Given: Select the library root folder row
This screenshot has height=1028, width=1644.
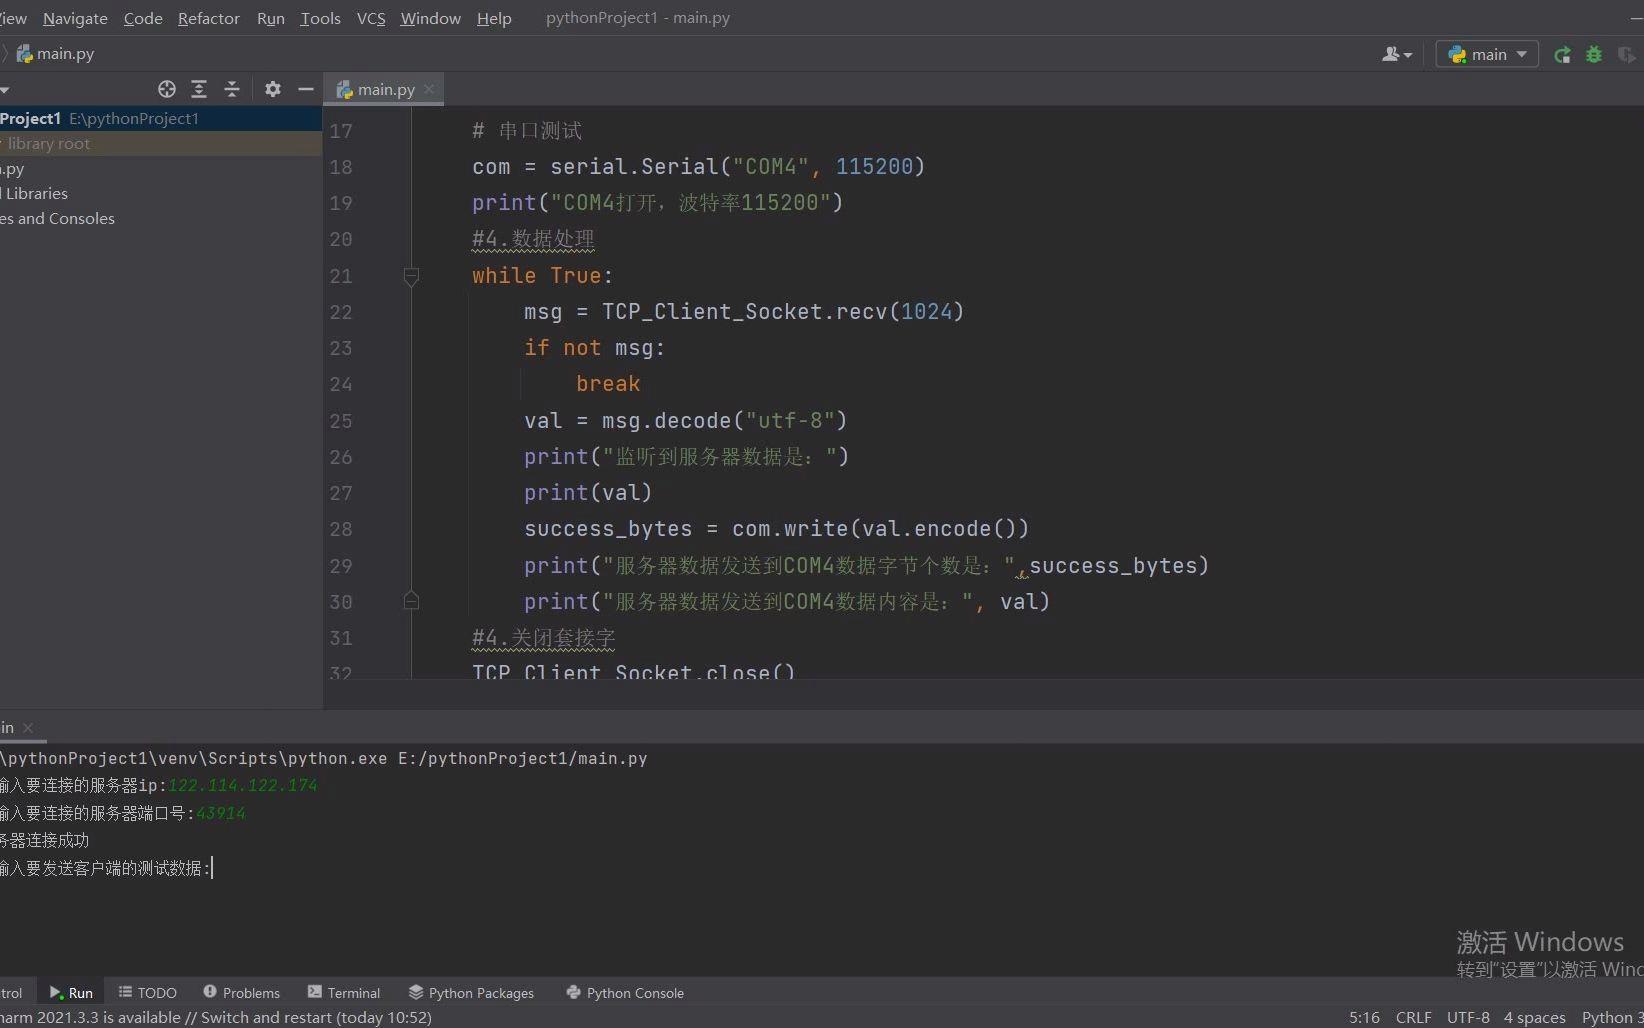Looking at the screenshot, I should [x=160, y=143].
